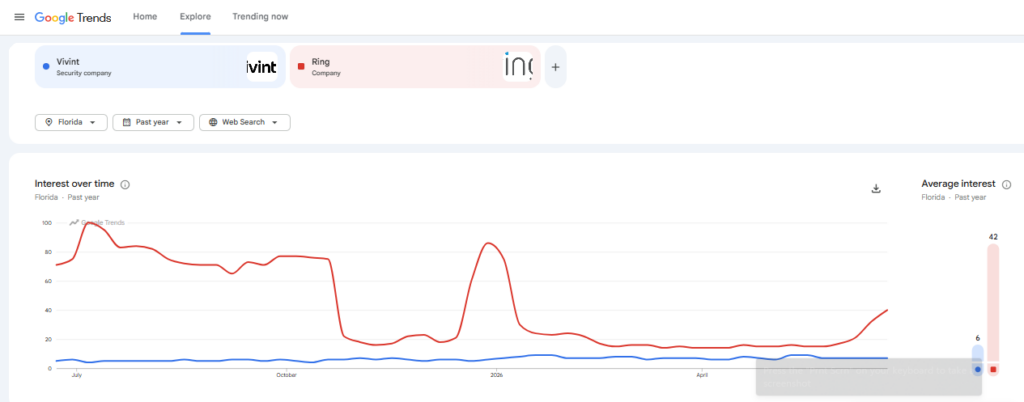This screenshot has height=402, width=1024.
Task: Click the blue Vivint color dot in term card
Action: [x=46, y=67]
